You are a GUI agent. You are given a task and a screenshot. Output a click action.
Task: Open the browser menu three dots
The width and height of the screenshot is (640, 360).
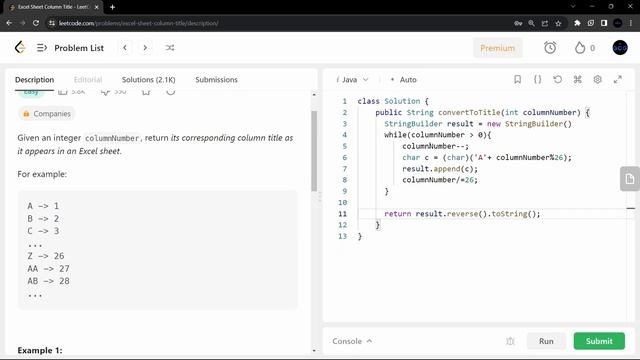point(631,23)
